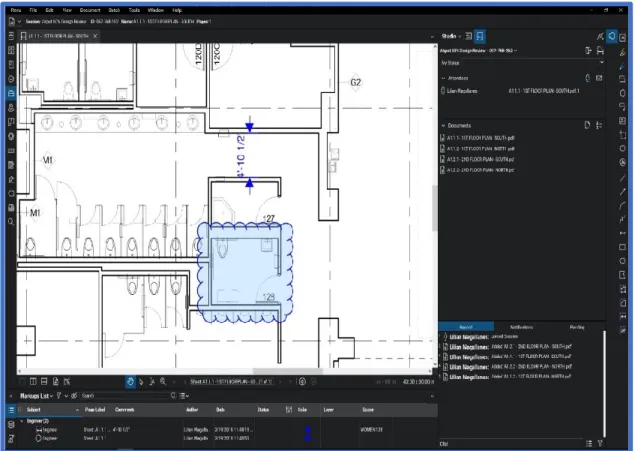The height and width of the screenshot is (451, 635).
Task: Click the session icon right of leave
Action: coord(600,50)
